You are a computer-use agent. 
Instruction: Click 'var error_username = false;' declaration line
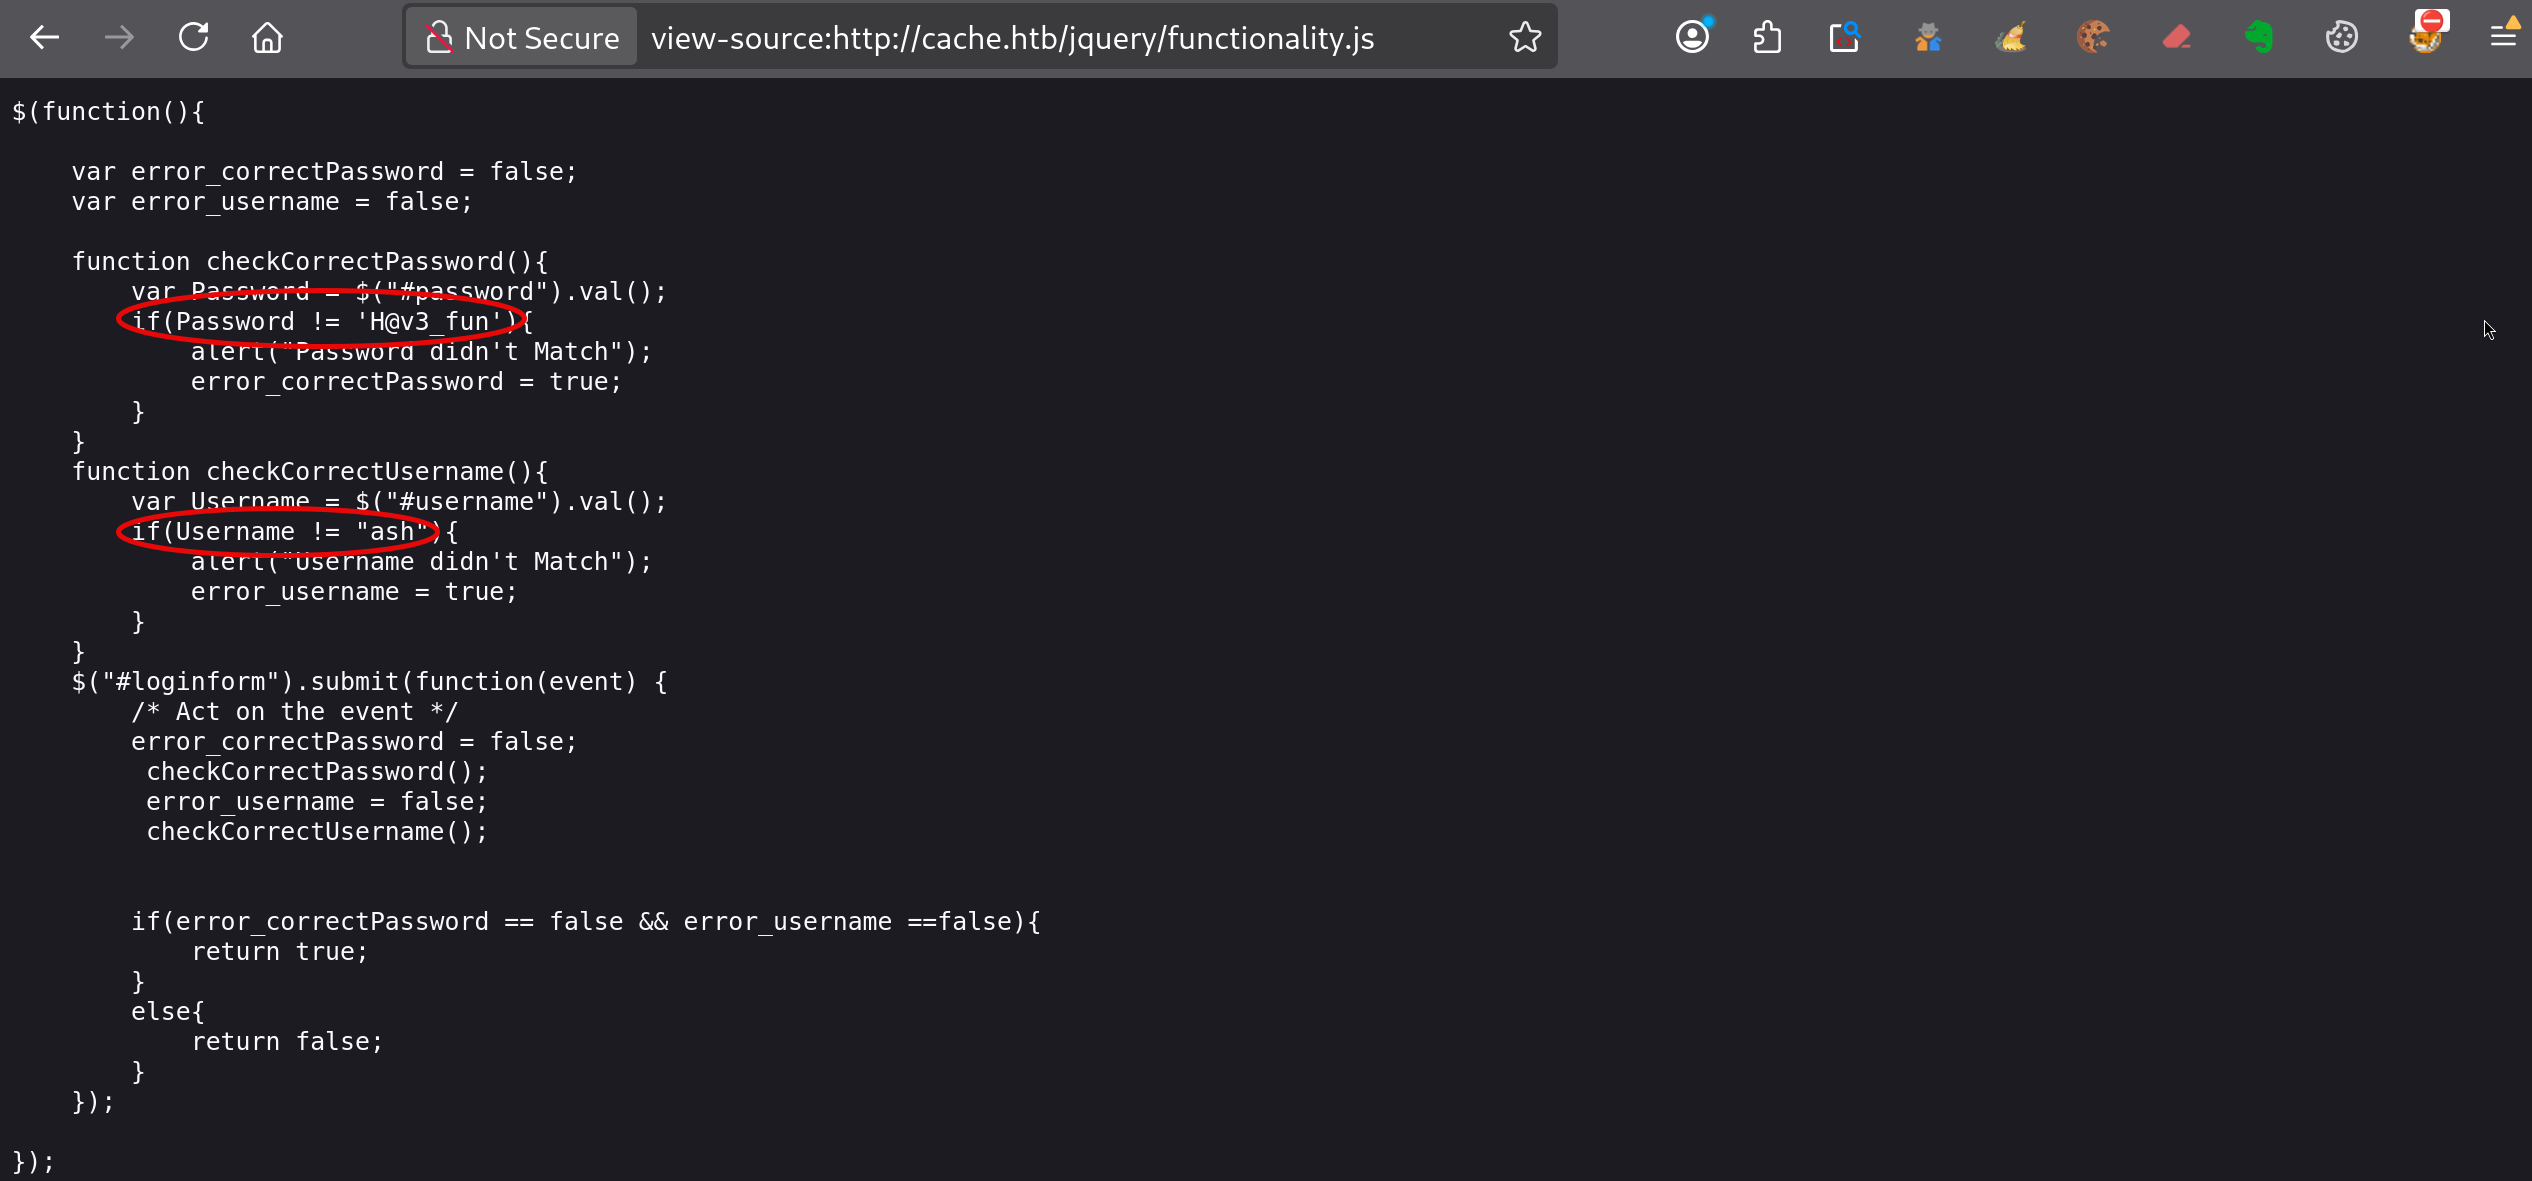tap(272, 202)
